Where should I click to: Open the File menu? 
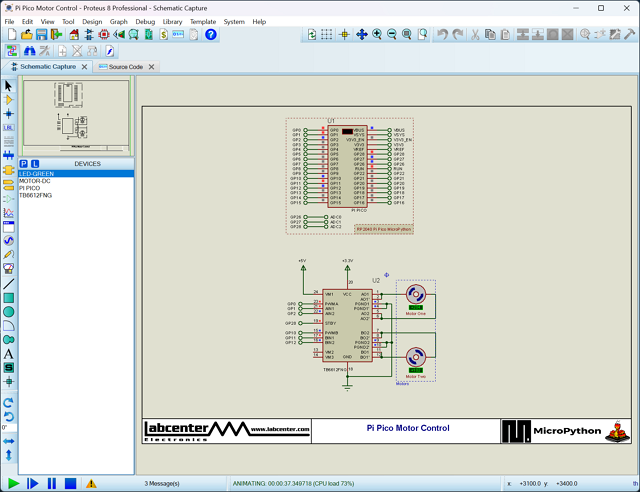pos(9,22)
